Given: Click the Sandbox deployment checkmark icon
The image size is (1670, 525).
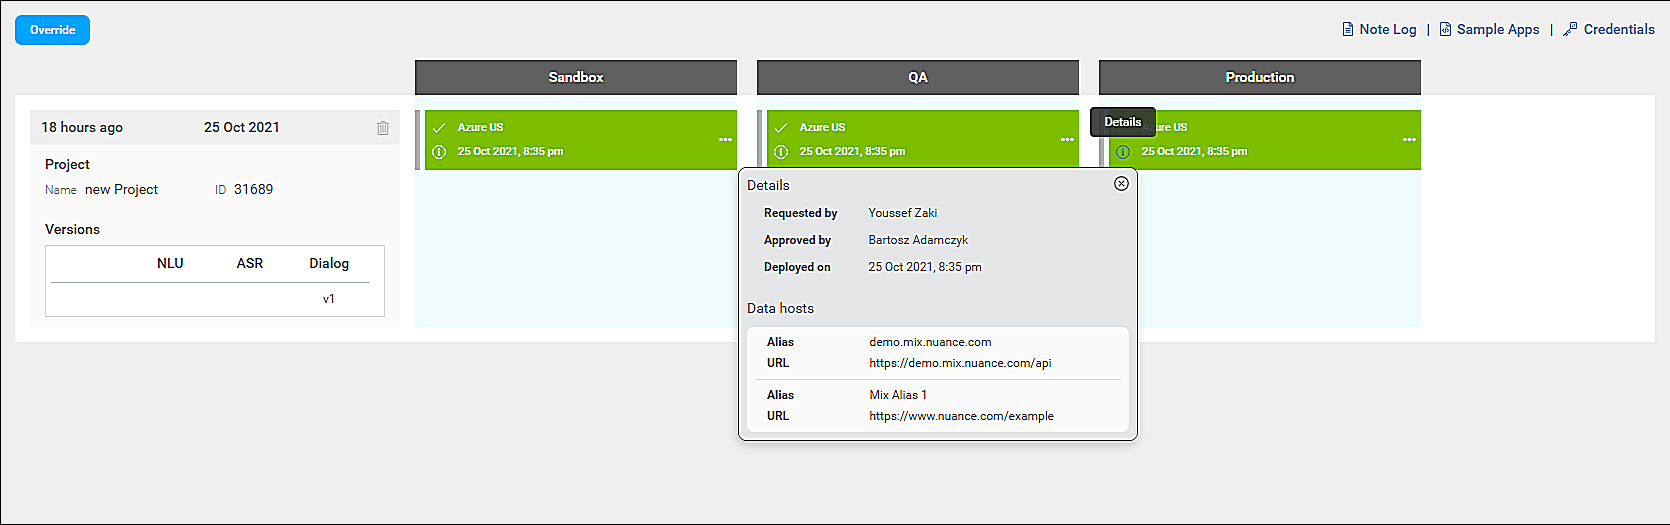Looking at the screenshot, I should 438,128.
